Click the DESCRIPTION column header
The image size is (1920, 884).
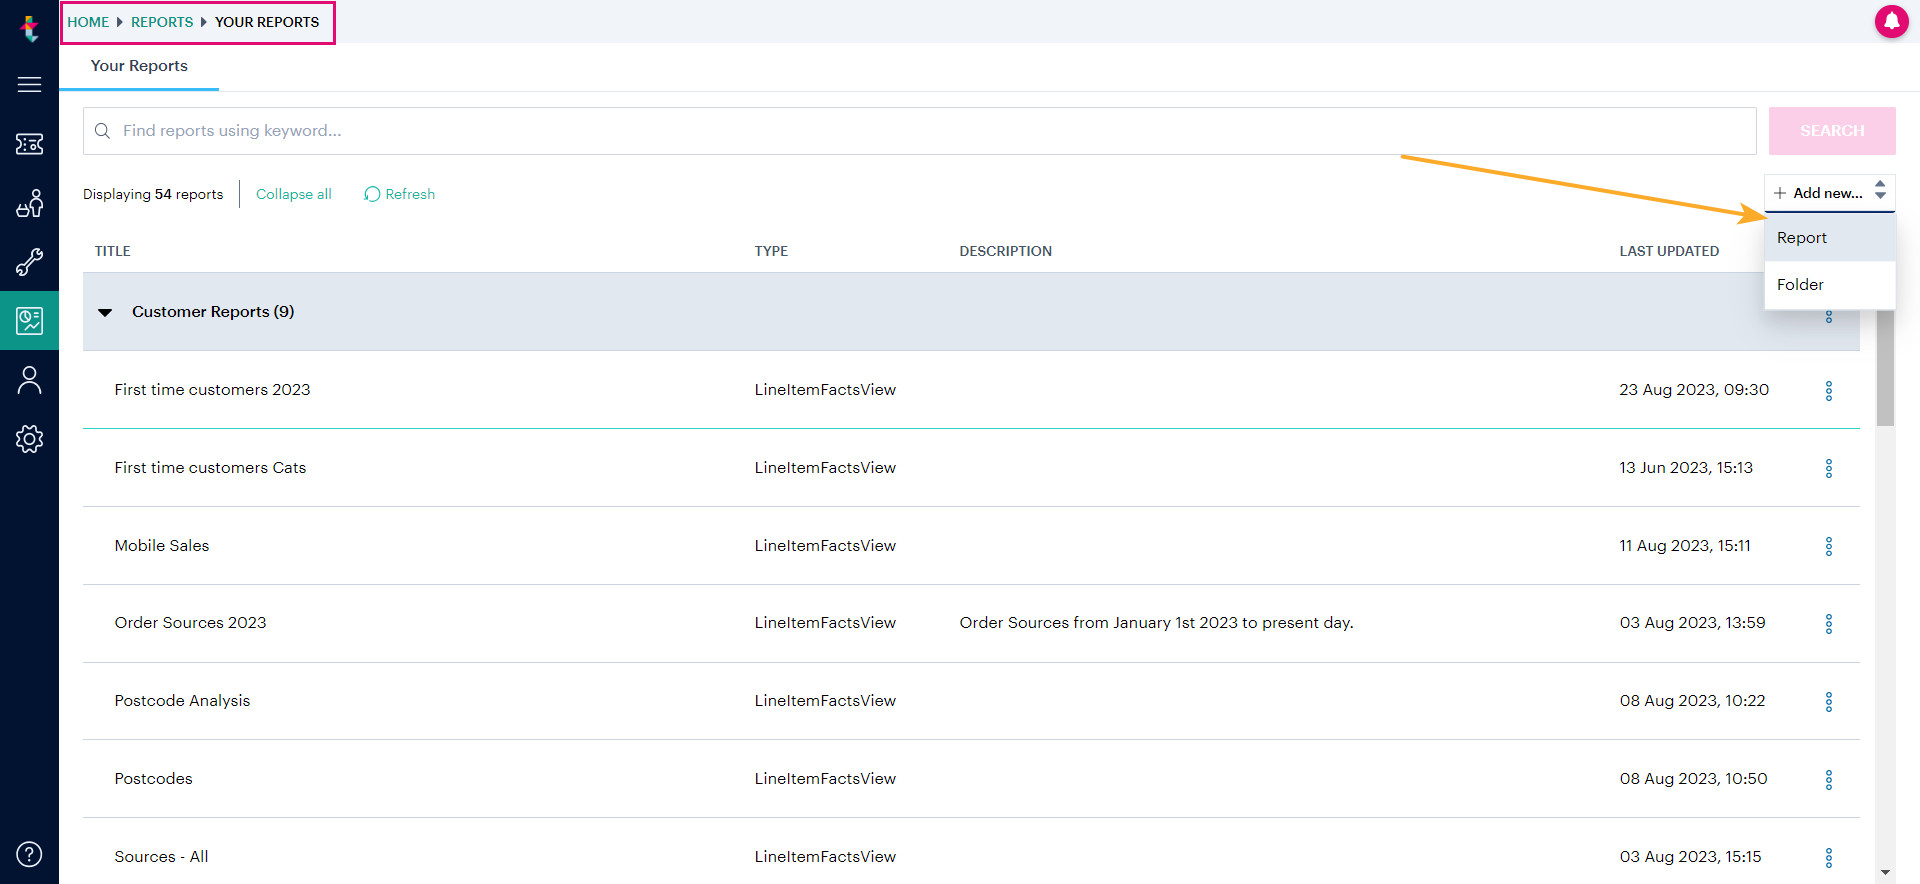pyautogui.click(x=1006, y=251)
